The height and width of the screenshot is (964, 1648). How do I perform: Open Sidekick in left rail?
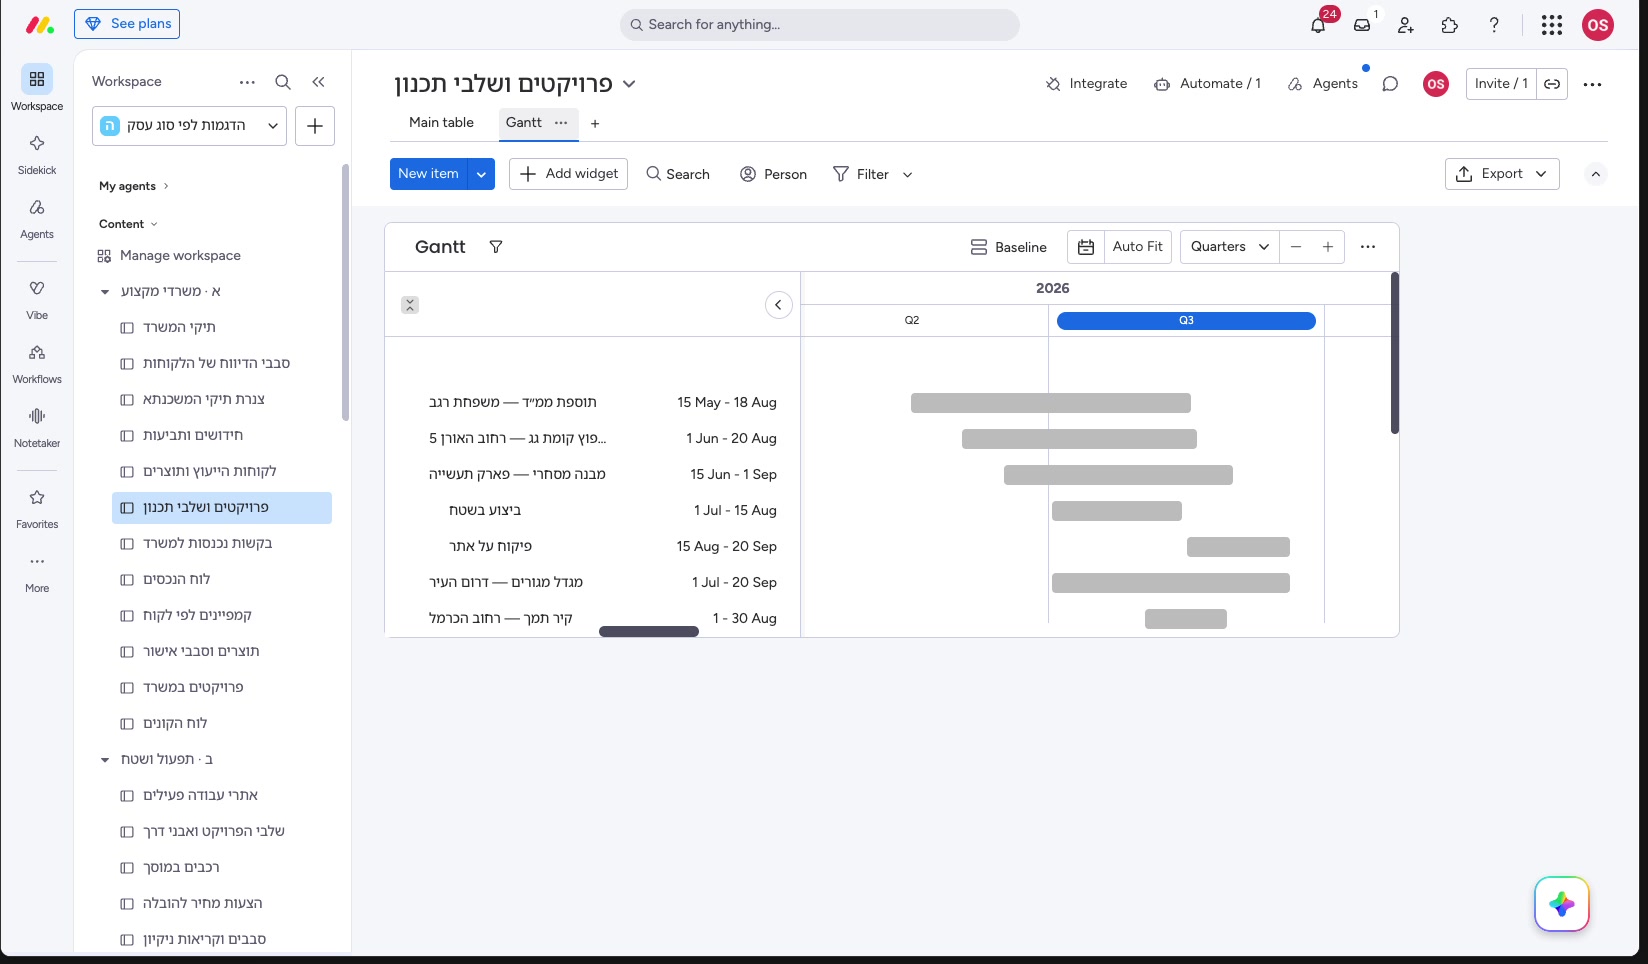tap(37, 153)
